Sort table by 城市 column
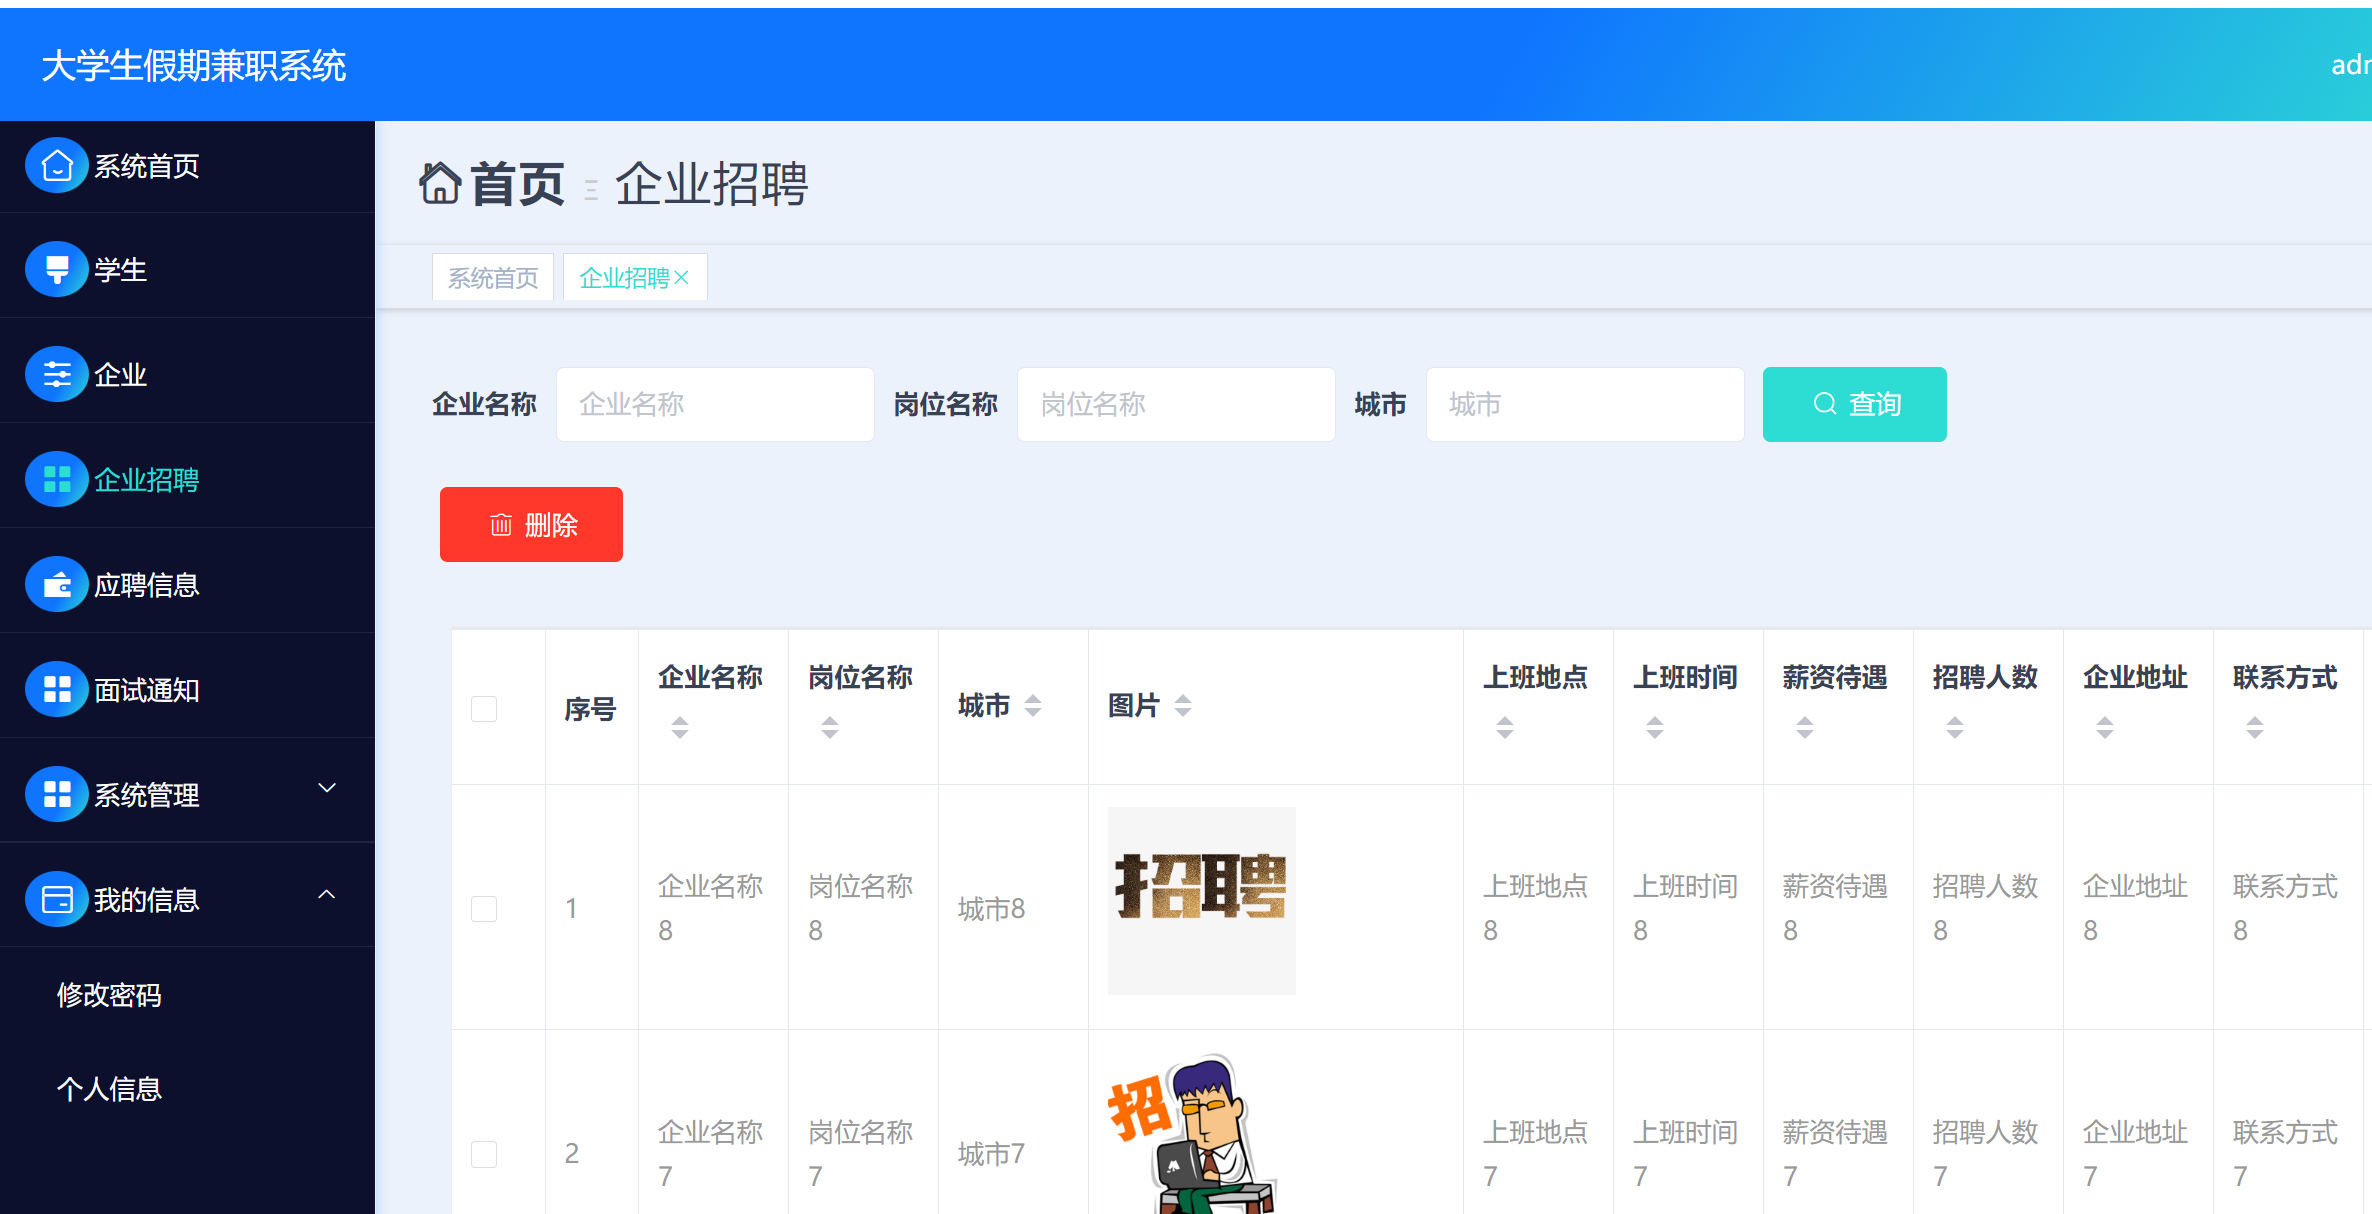Screen dimensions: 2372x1214 [1034, 705]
